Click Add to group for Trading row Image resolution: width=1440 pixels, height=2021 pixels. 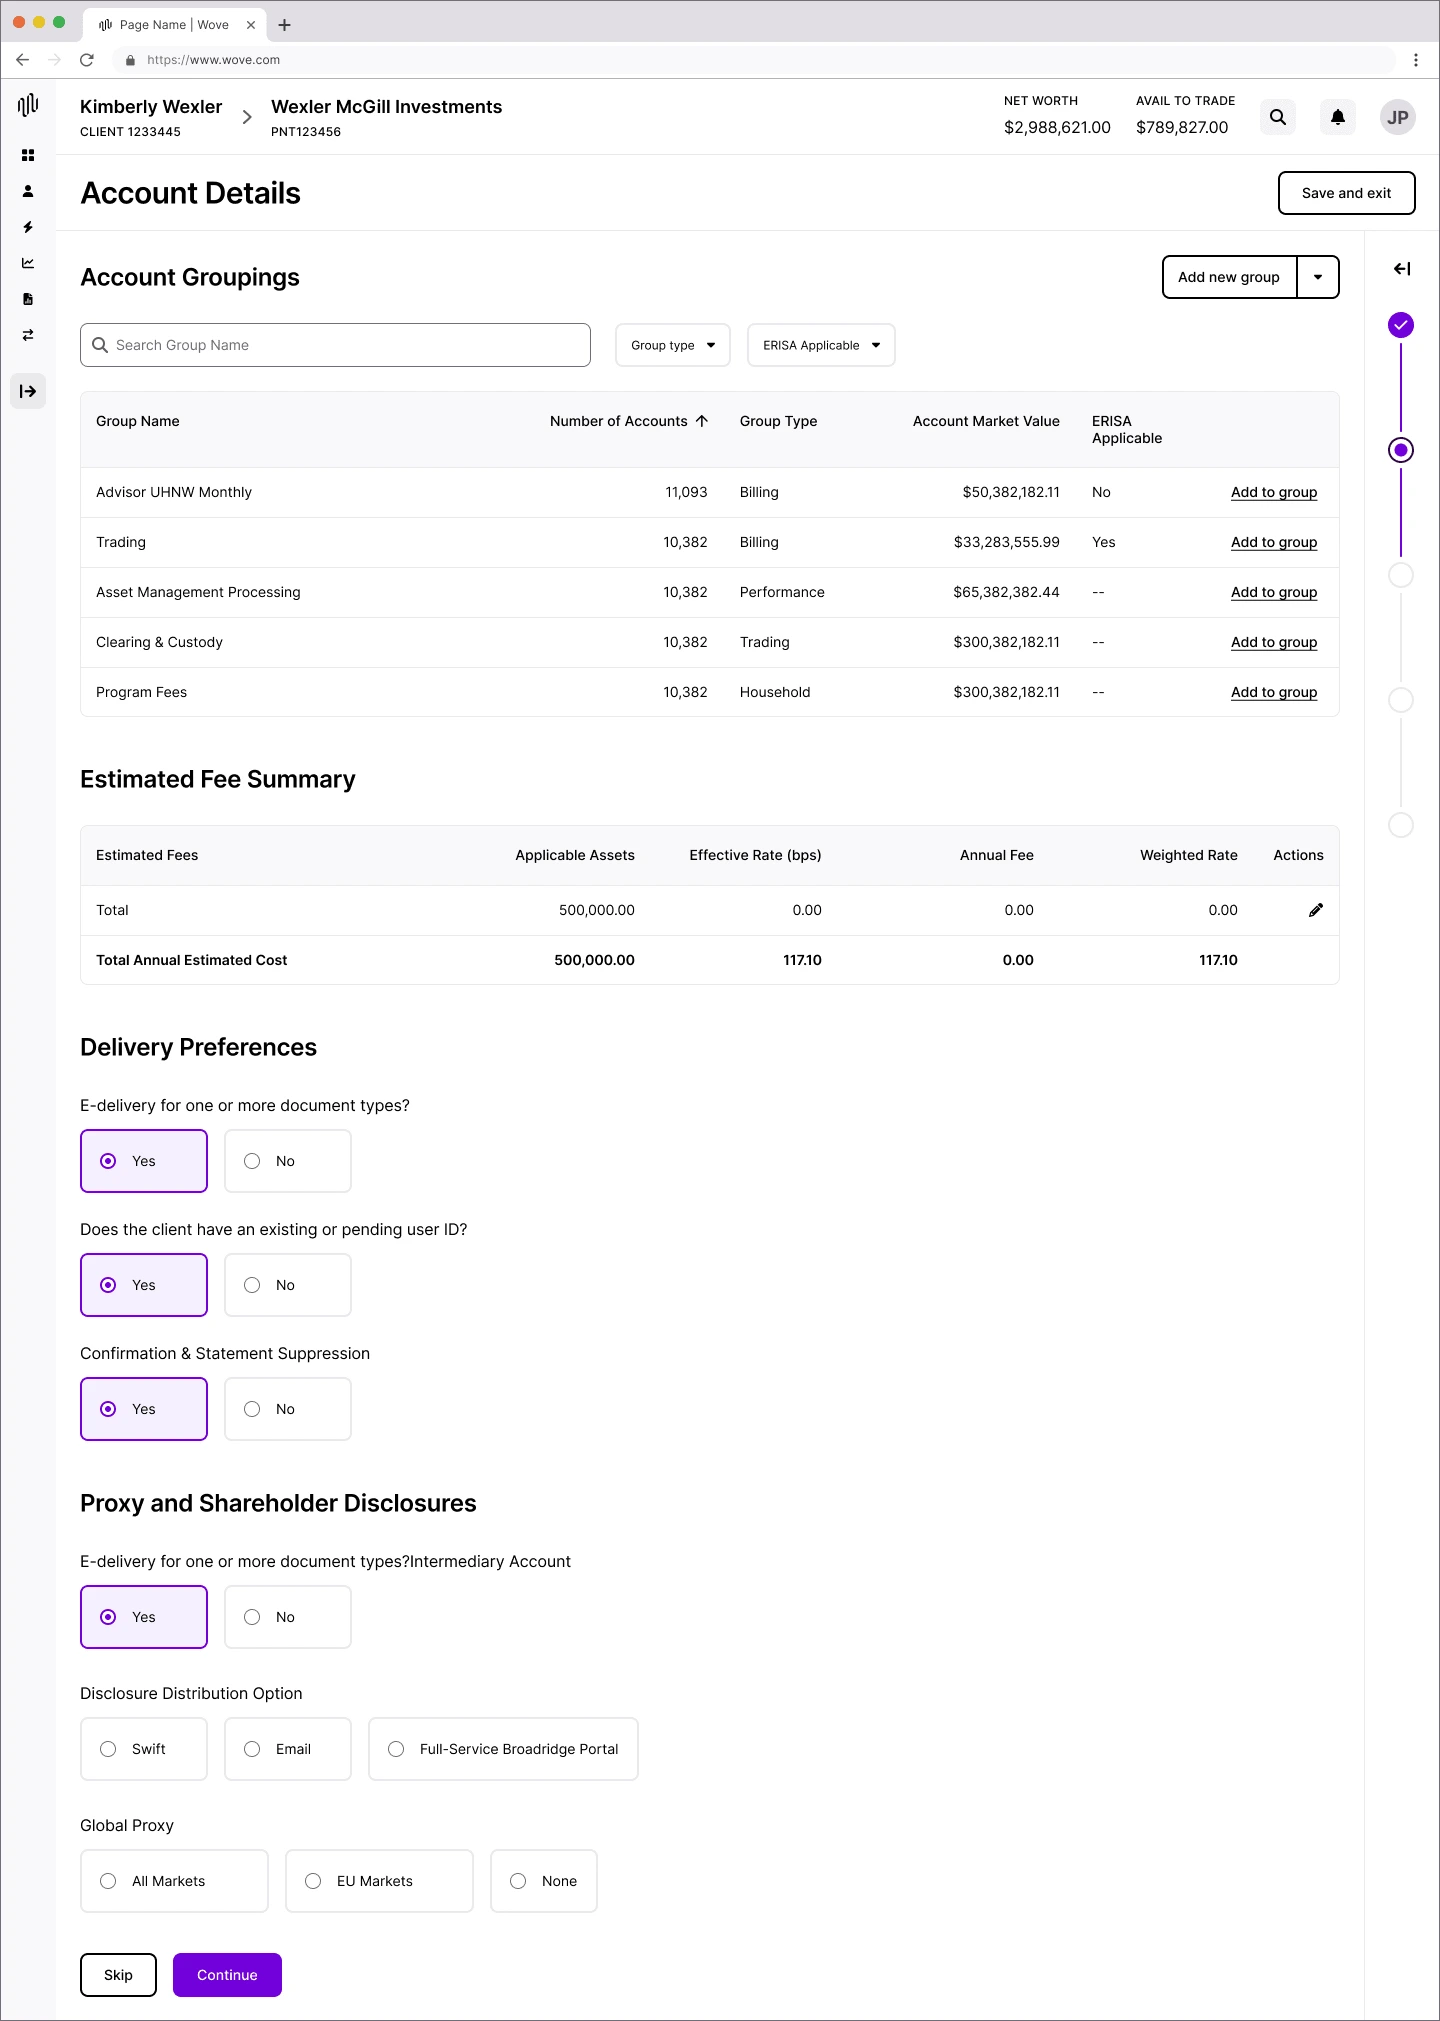coord(1274,542)
